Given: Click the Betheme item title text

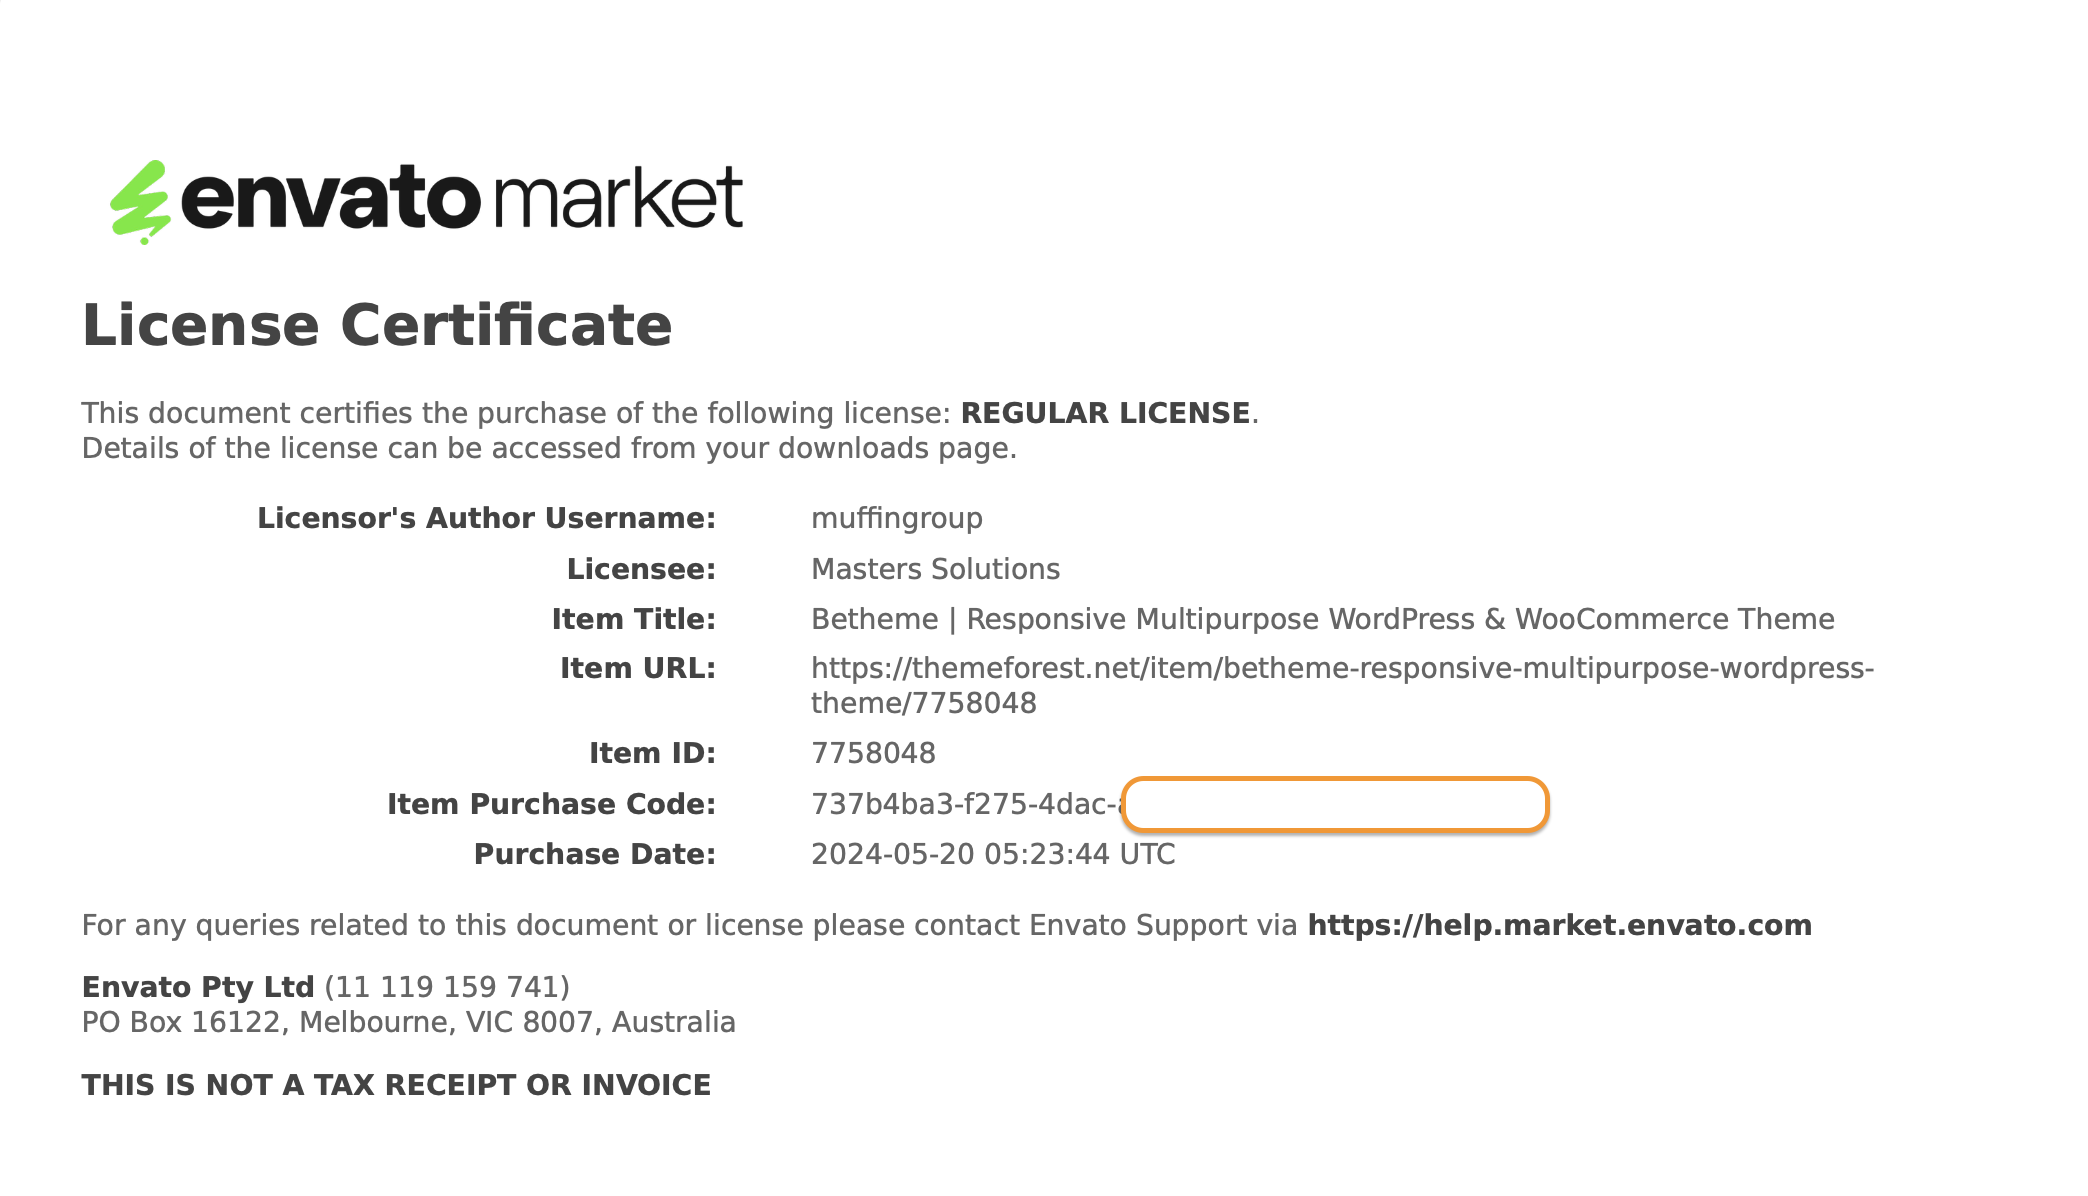Looking at the screenshot, I should (x=1322, y=620).
